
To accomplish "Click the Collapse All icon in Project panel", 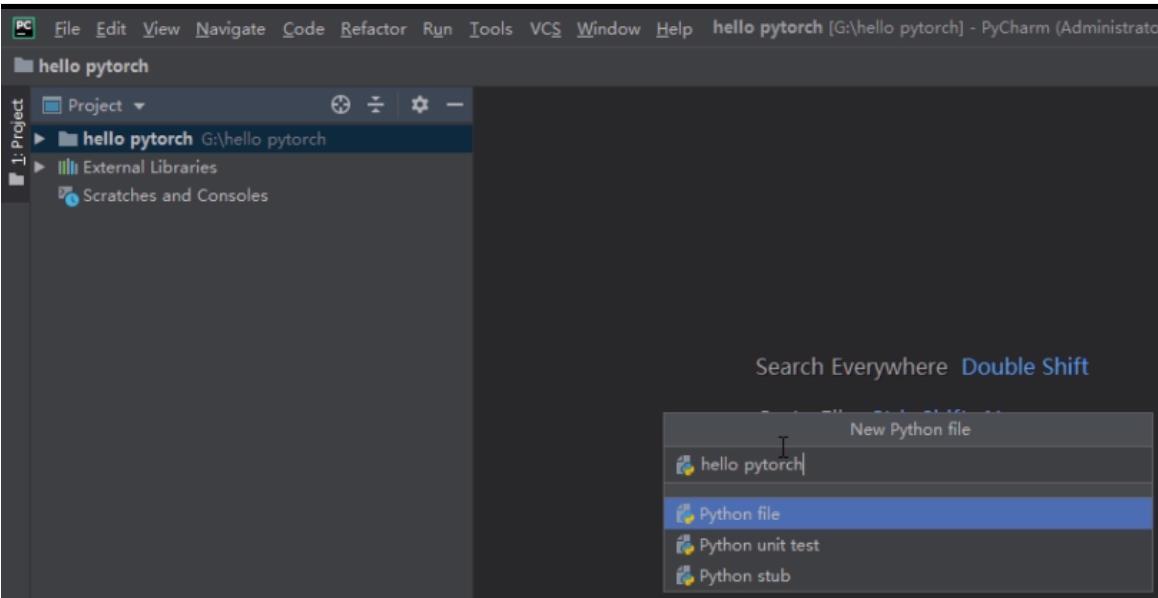I will [x=377, y=106].
